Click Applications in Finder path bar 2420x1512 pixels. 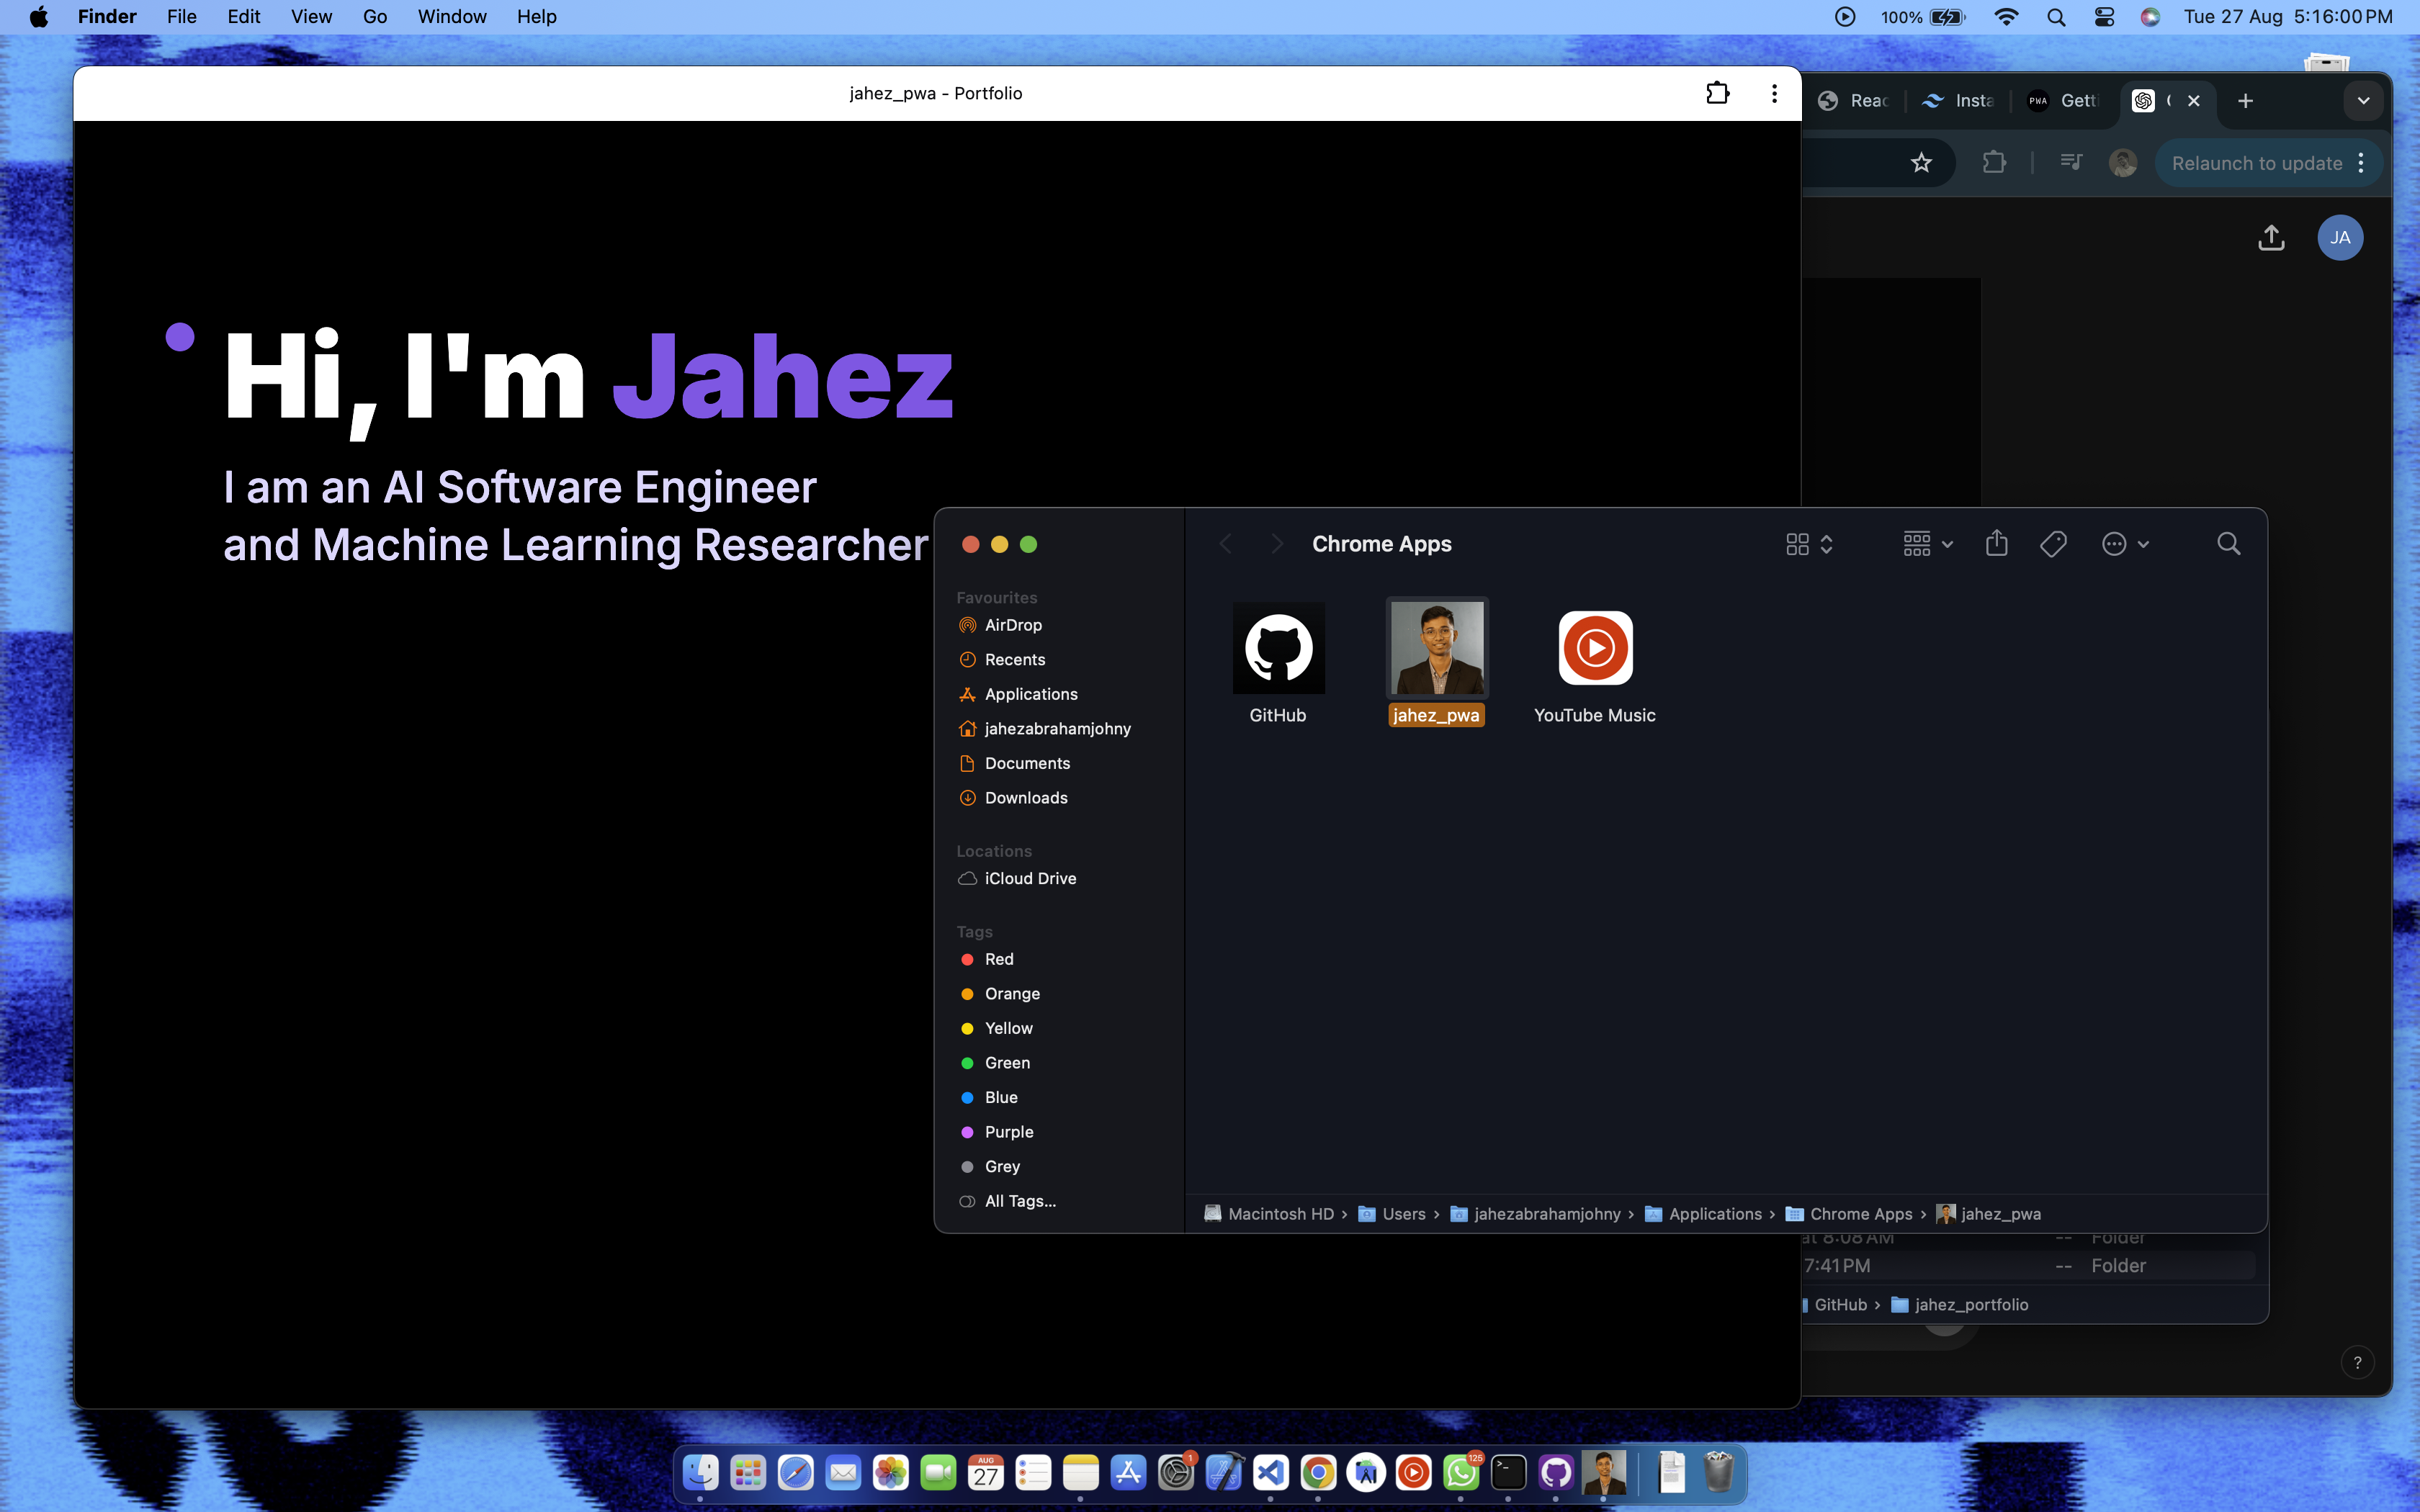pos(1714,1213)
